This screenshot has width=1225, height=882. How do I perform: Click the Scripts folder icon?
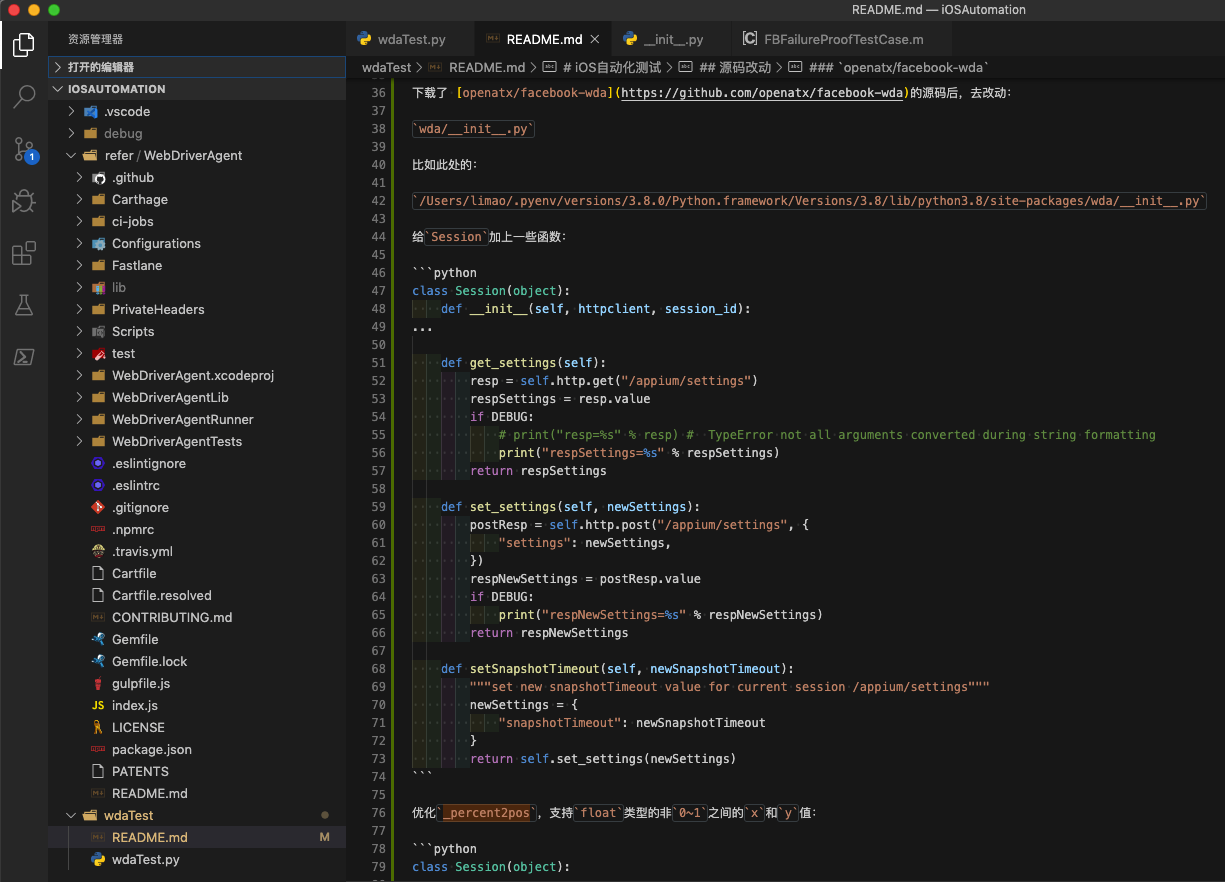pos(98,331)
